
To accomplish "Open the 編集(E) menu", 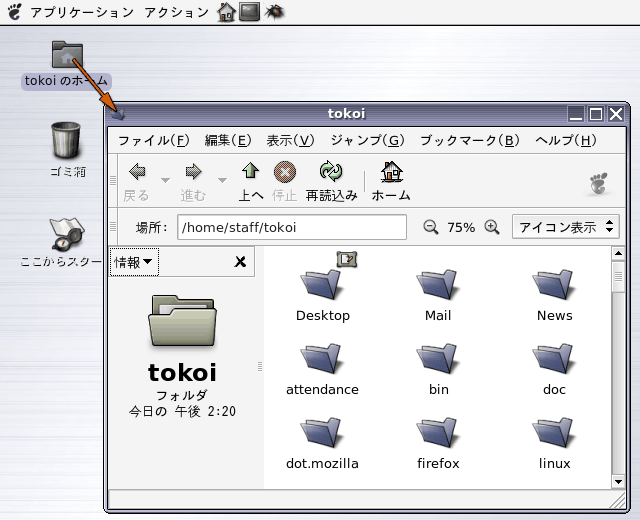I will [x=228, y=140].
